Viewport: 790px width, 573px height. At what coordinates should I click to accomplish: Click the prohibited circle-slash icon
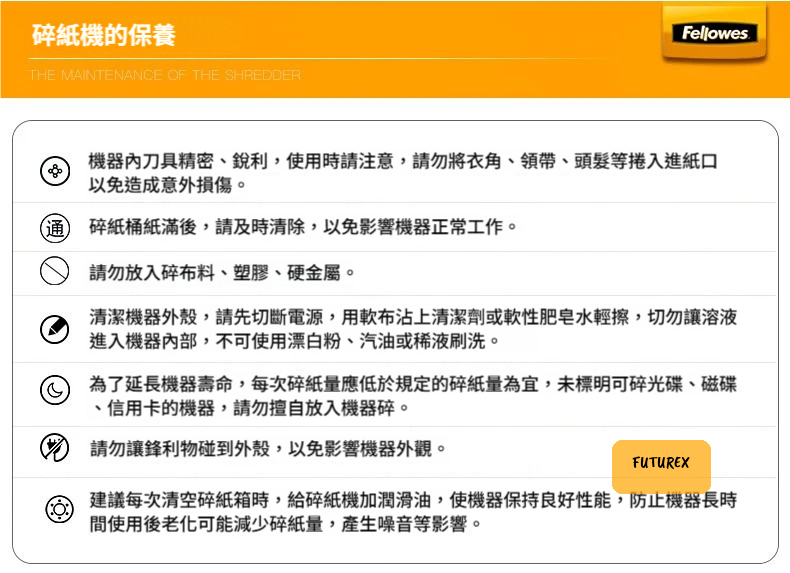[54, 271]
